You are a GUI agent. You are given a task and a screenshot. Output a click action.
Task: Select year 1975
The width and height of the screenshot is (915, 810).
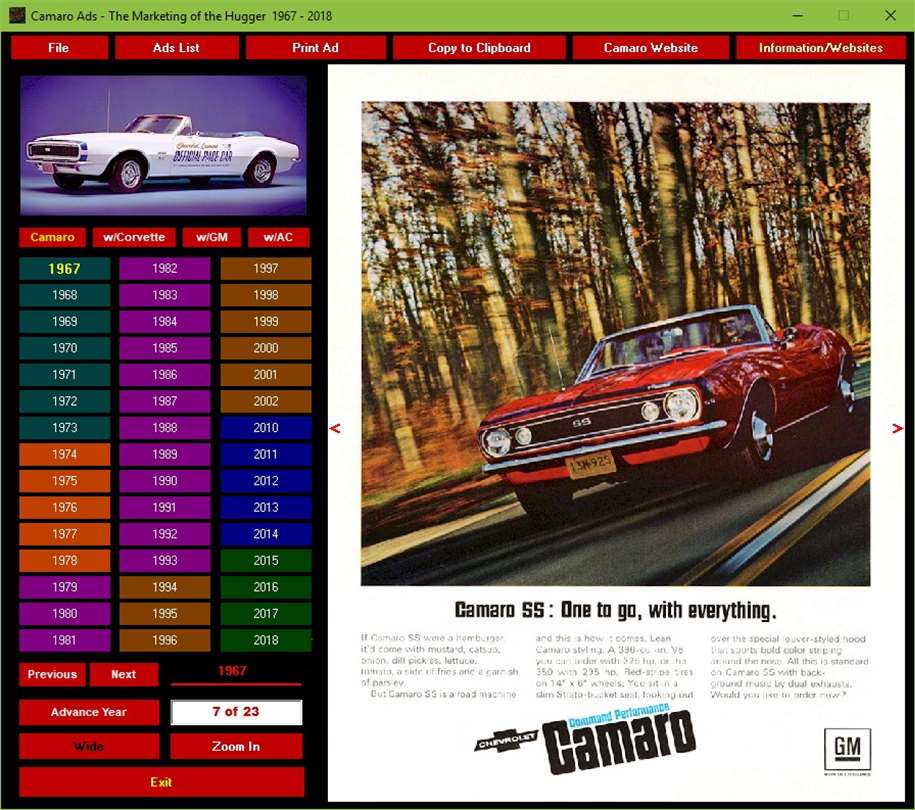click(65, 481)
